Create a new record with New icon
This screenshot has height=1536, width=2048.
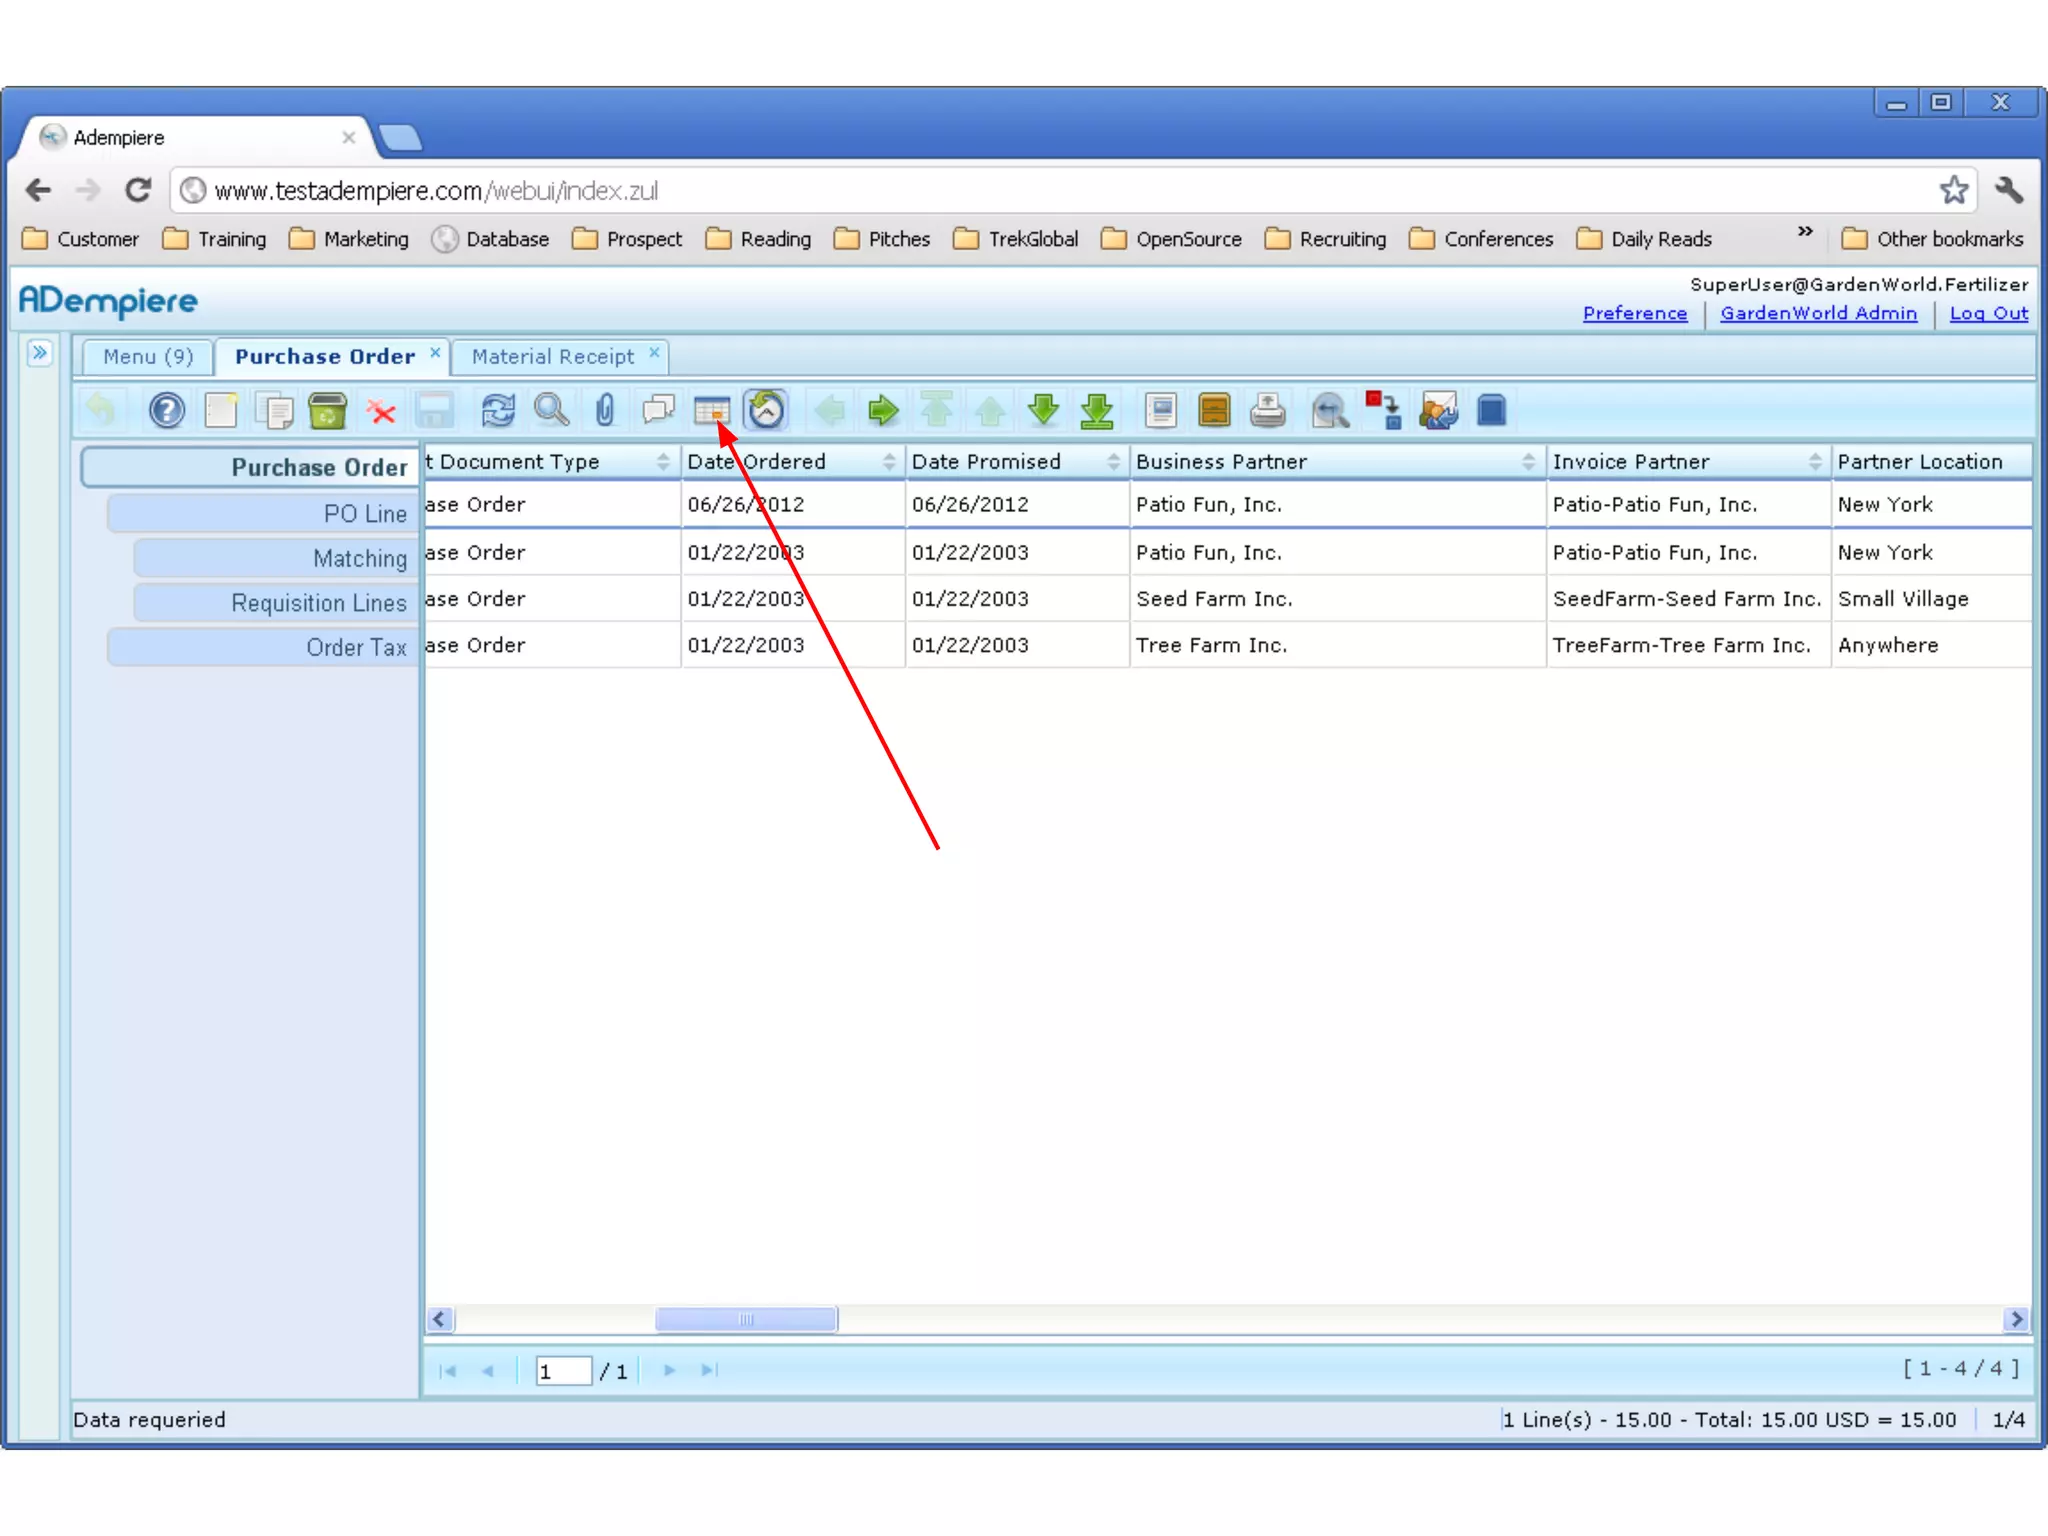[220, 411]
